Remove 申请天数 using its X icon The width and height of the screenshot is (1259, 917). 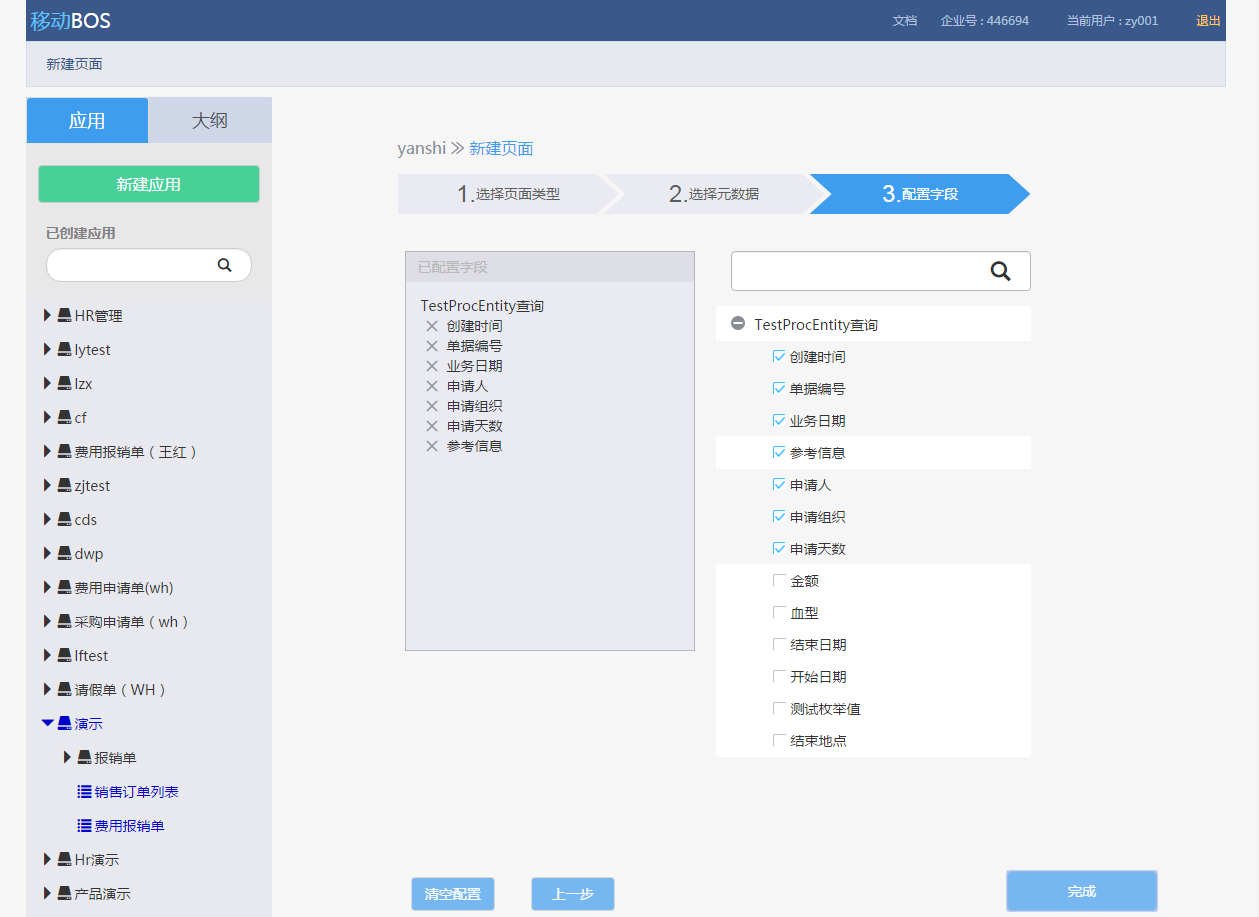pyautogui.click(x=432, y=426)
